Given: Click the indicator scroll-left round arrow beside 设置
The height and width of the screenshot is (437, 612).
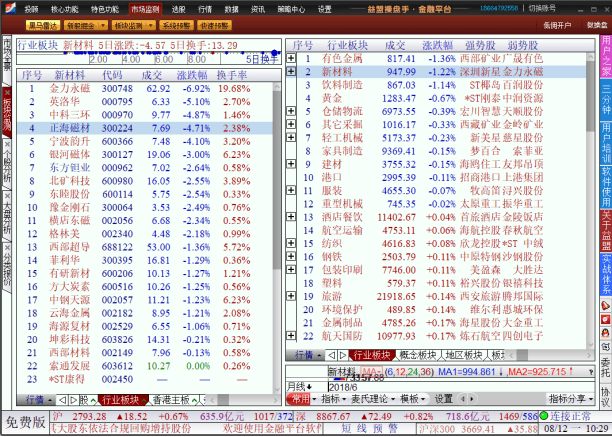Looking at the screenshot, I should click(463, 399).
